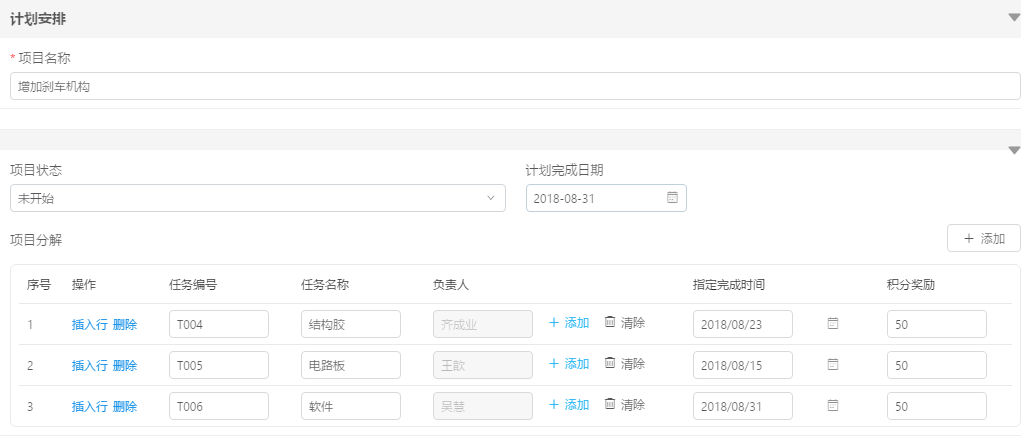Viewport: 1021px width, 439px height.
Task: Open the 项目状态 dropdown showing 未开始
Action: 258,198
